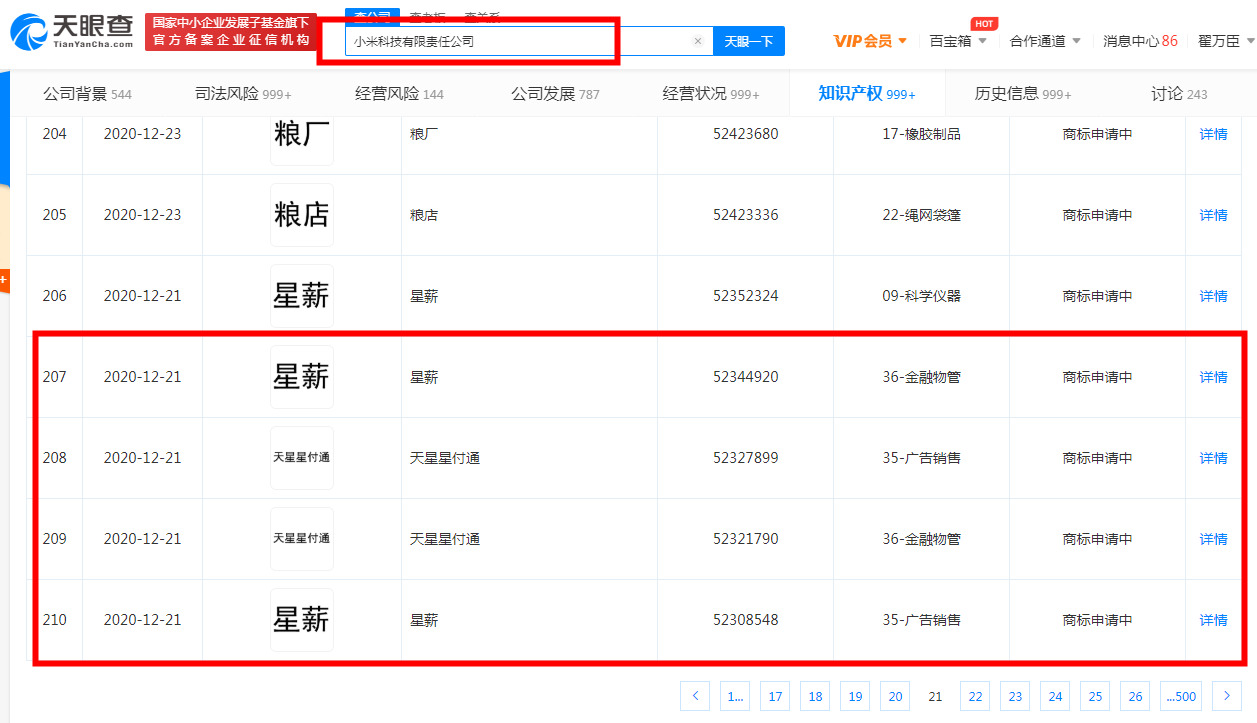Screen dimensions: 1257x723
Task: Go to page 23
Action: click(1015, 696)
